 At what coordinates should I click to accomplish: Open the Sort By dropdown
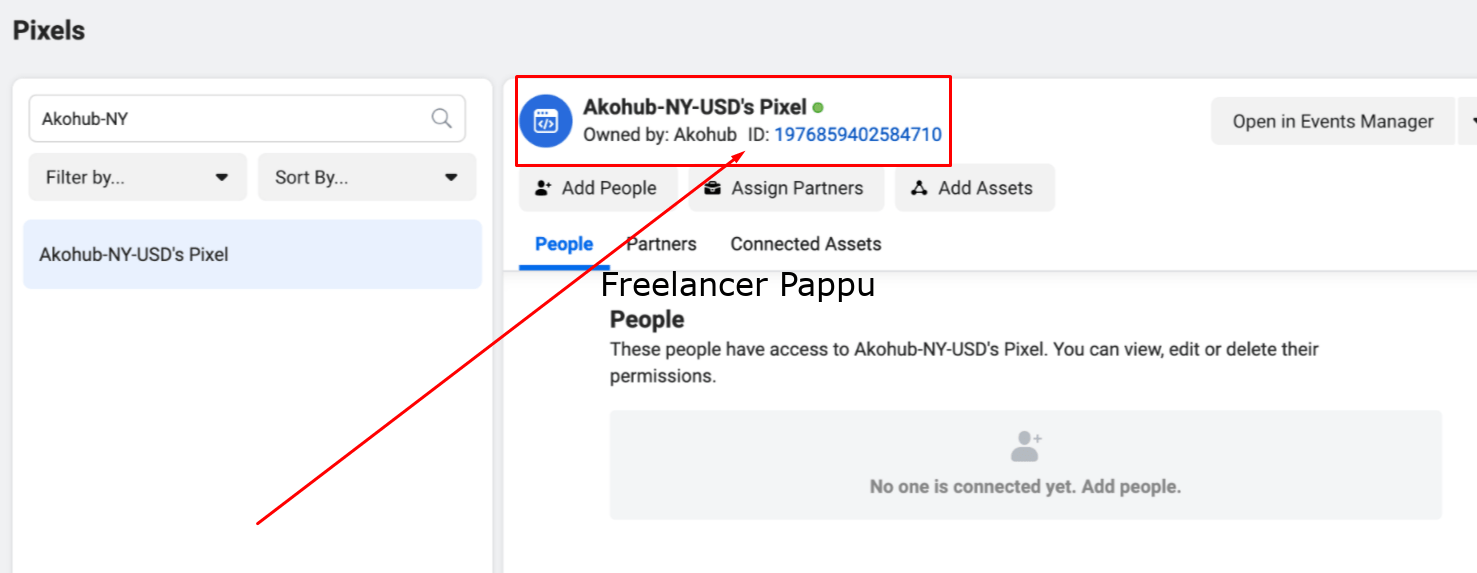tap(367, 177)
